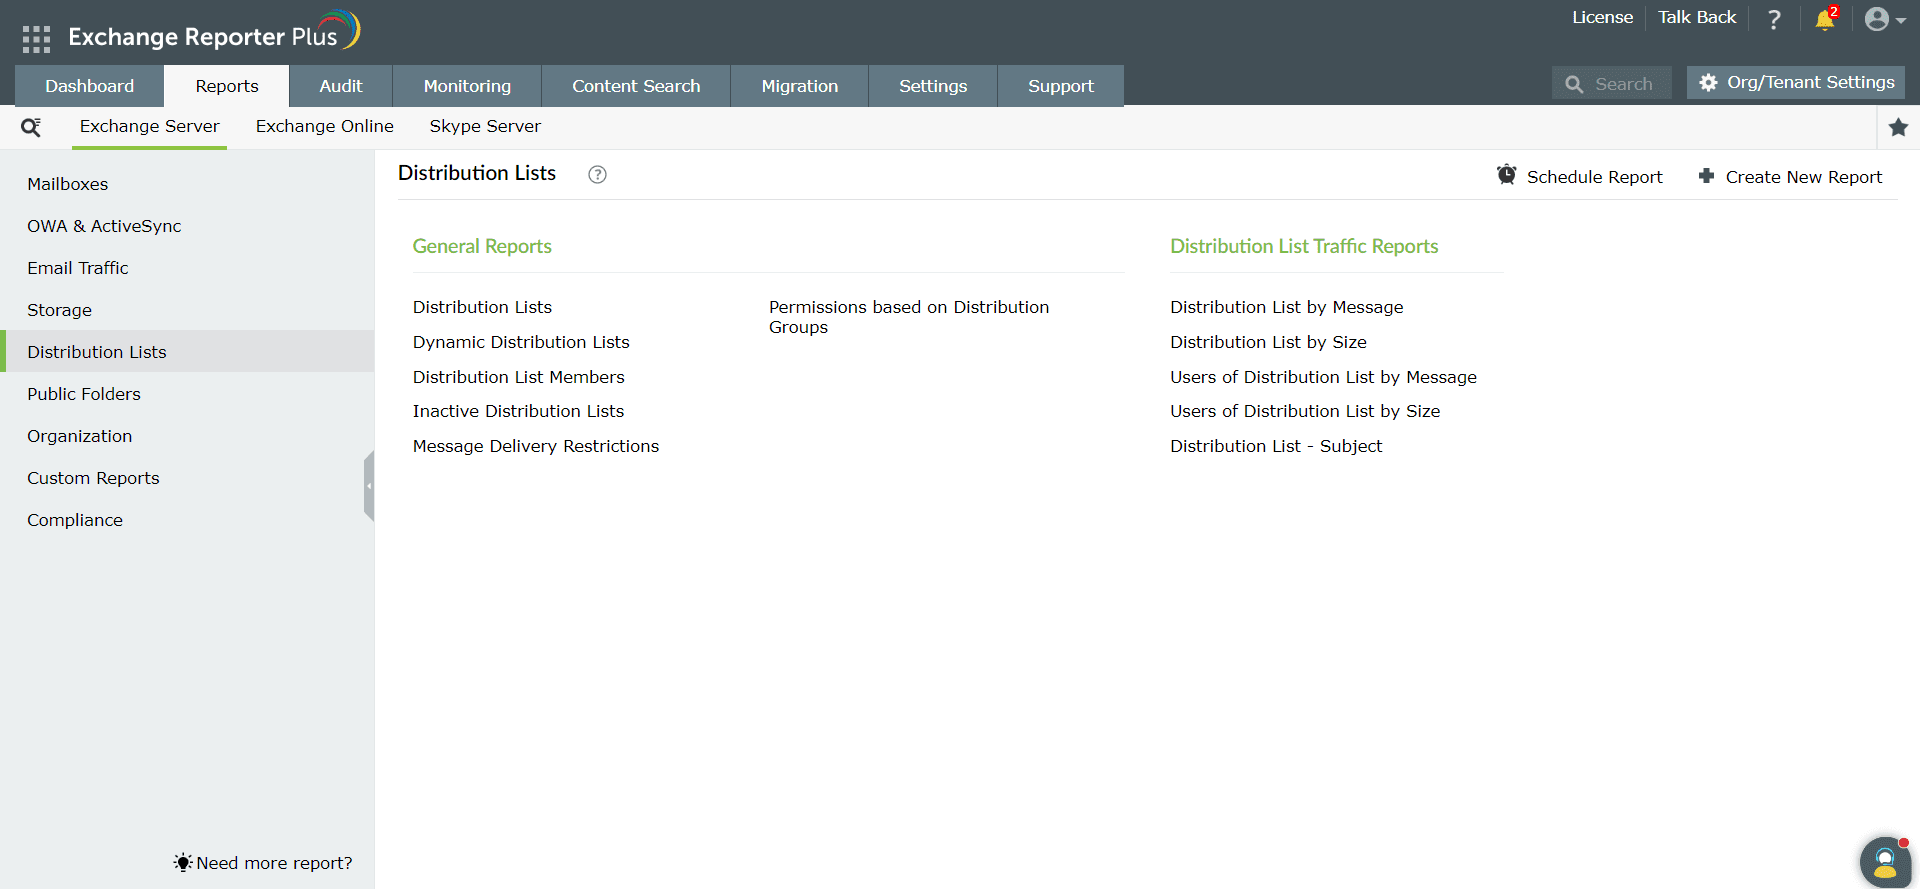Screen dimensions: 1920x889
Task: Switch to the Dashboard tab
Action: [89, 86]
